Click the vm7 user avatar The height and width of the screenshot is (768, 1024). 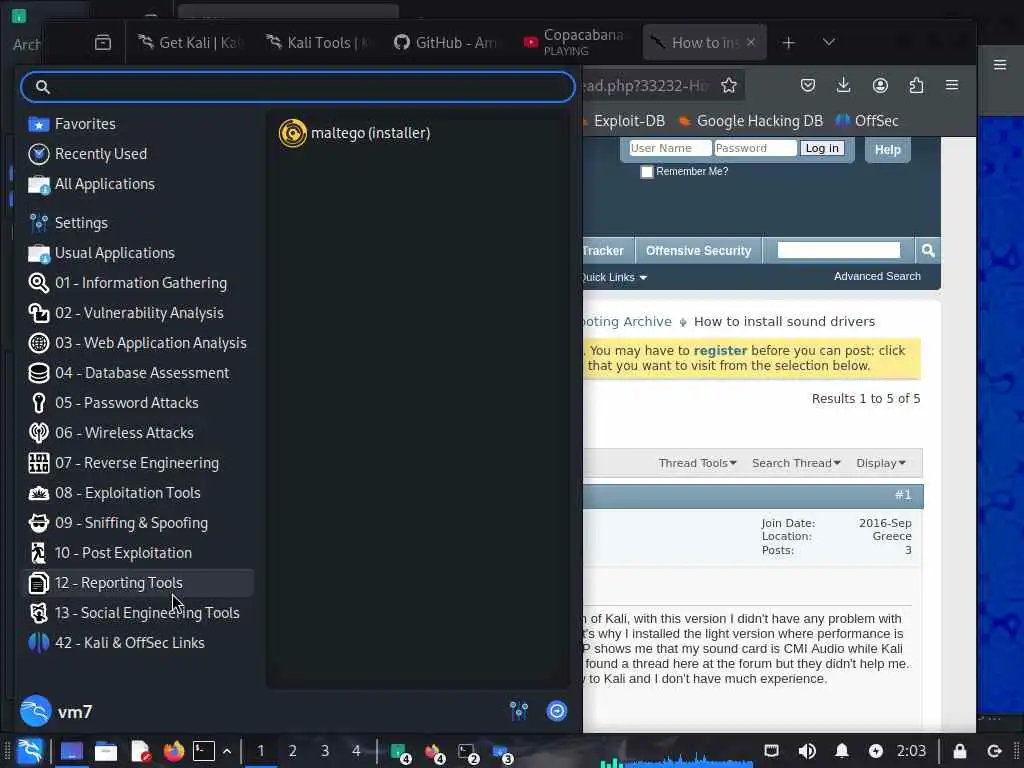pos(35,711)
